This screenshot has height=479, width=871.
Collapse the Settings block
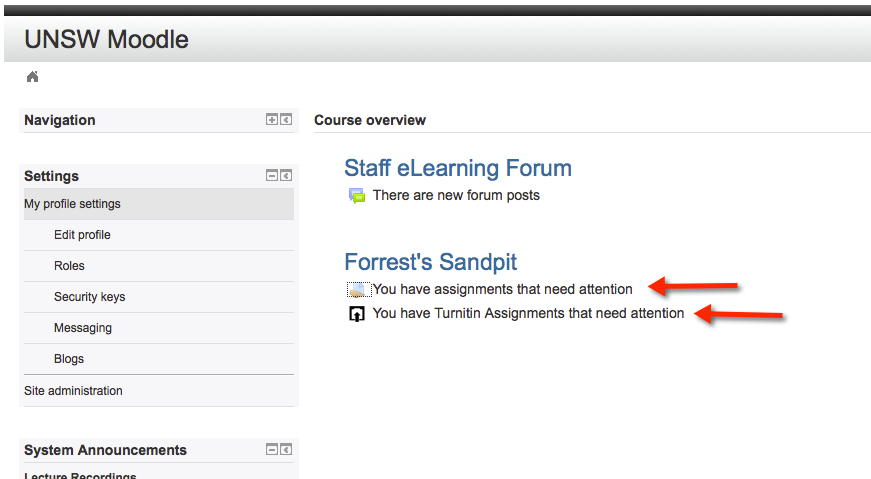[x=272, y=176]
